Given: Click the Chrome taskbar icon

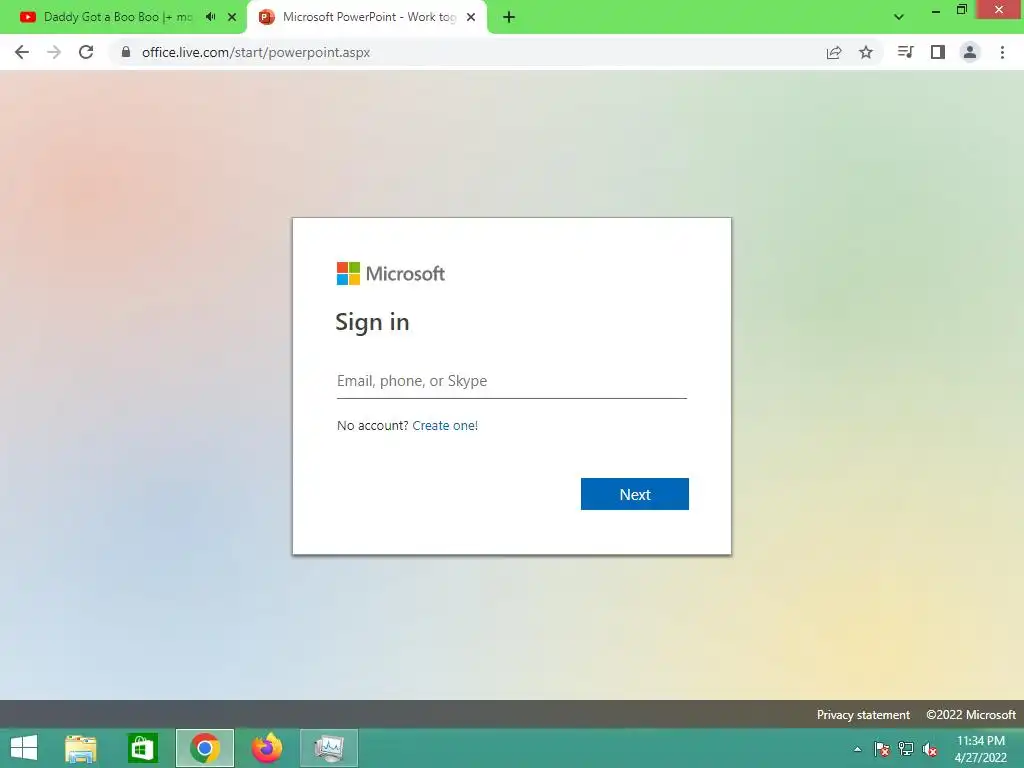Looking at the screenshot, I should (x=204, y=748).
